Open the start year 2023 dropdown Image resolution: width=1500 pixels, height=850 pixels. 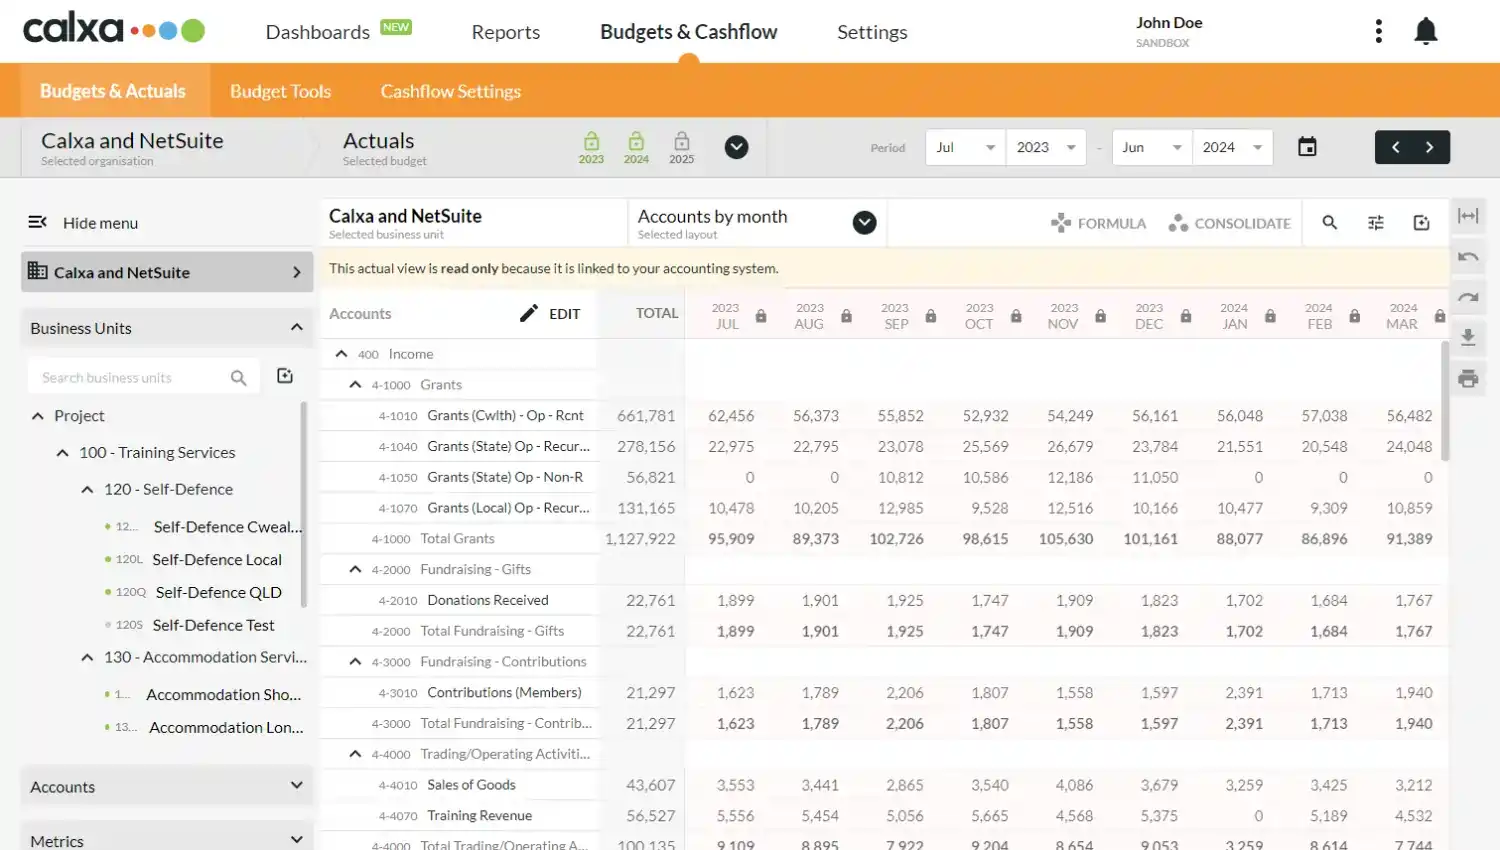click(x=1046, y=147)
